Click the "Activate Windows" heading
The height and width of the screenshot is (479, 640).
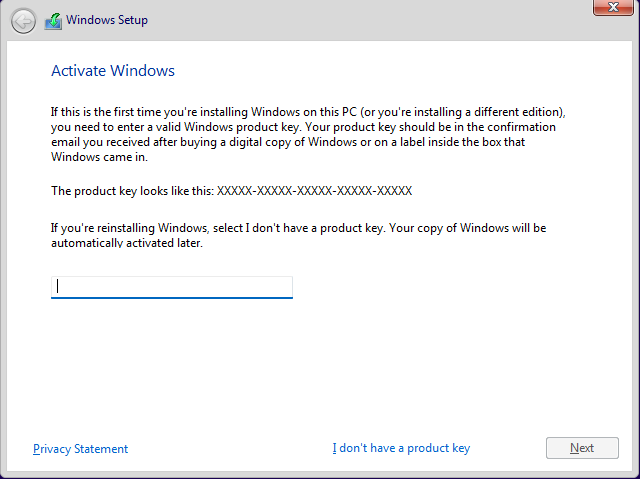(x=113, y=71)
